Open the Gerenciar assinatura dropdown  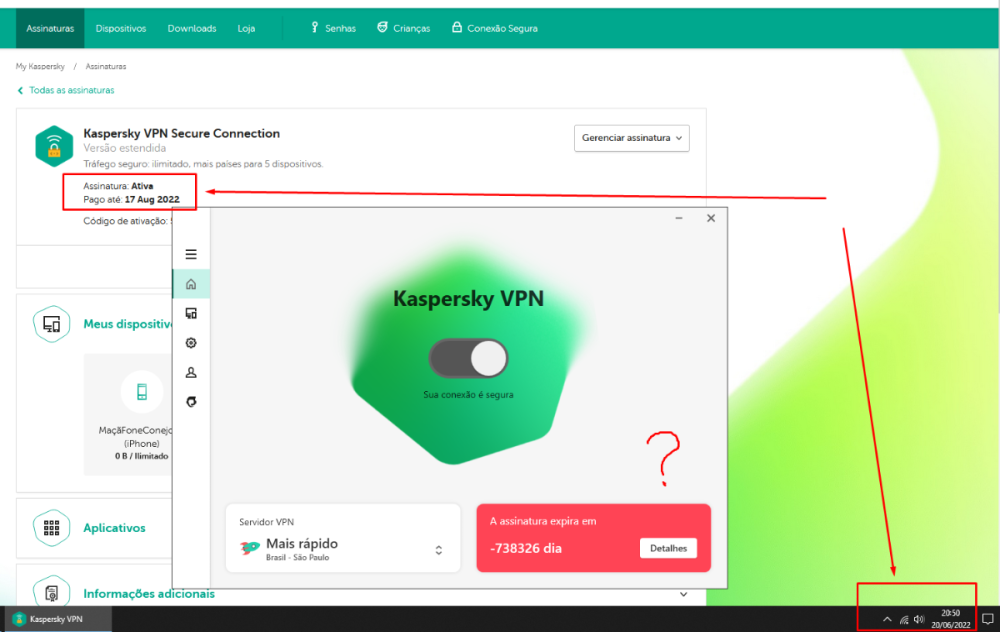pos(631,138)
